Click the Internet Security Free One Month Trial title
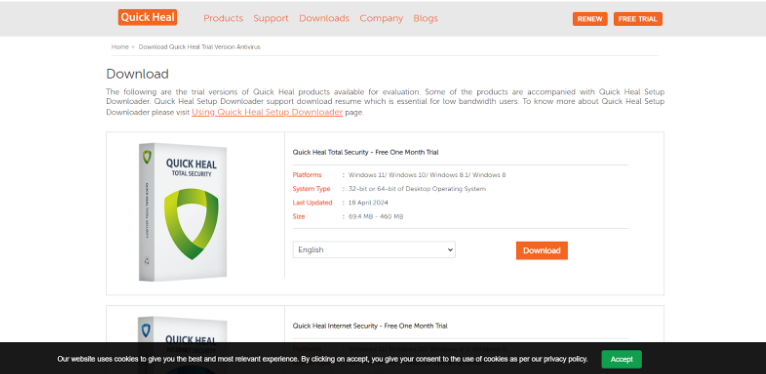Image resolution: width=766 pixels, height=374 pixels. [x=370, y=326]
